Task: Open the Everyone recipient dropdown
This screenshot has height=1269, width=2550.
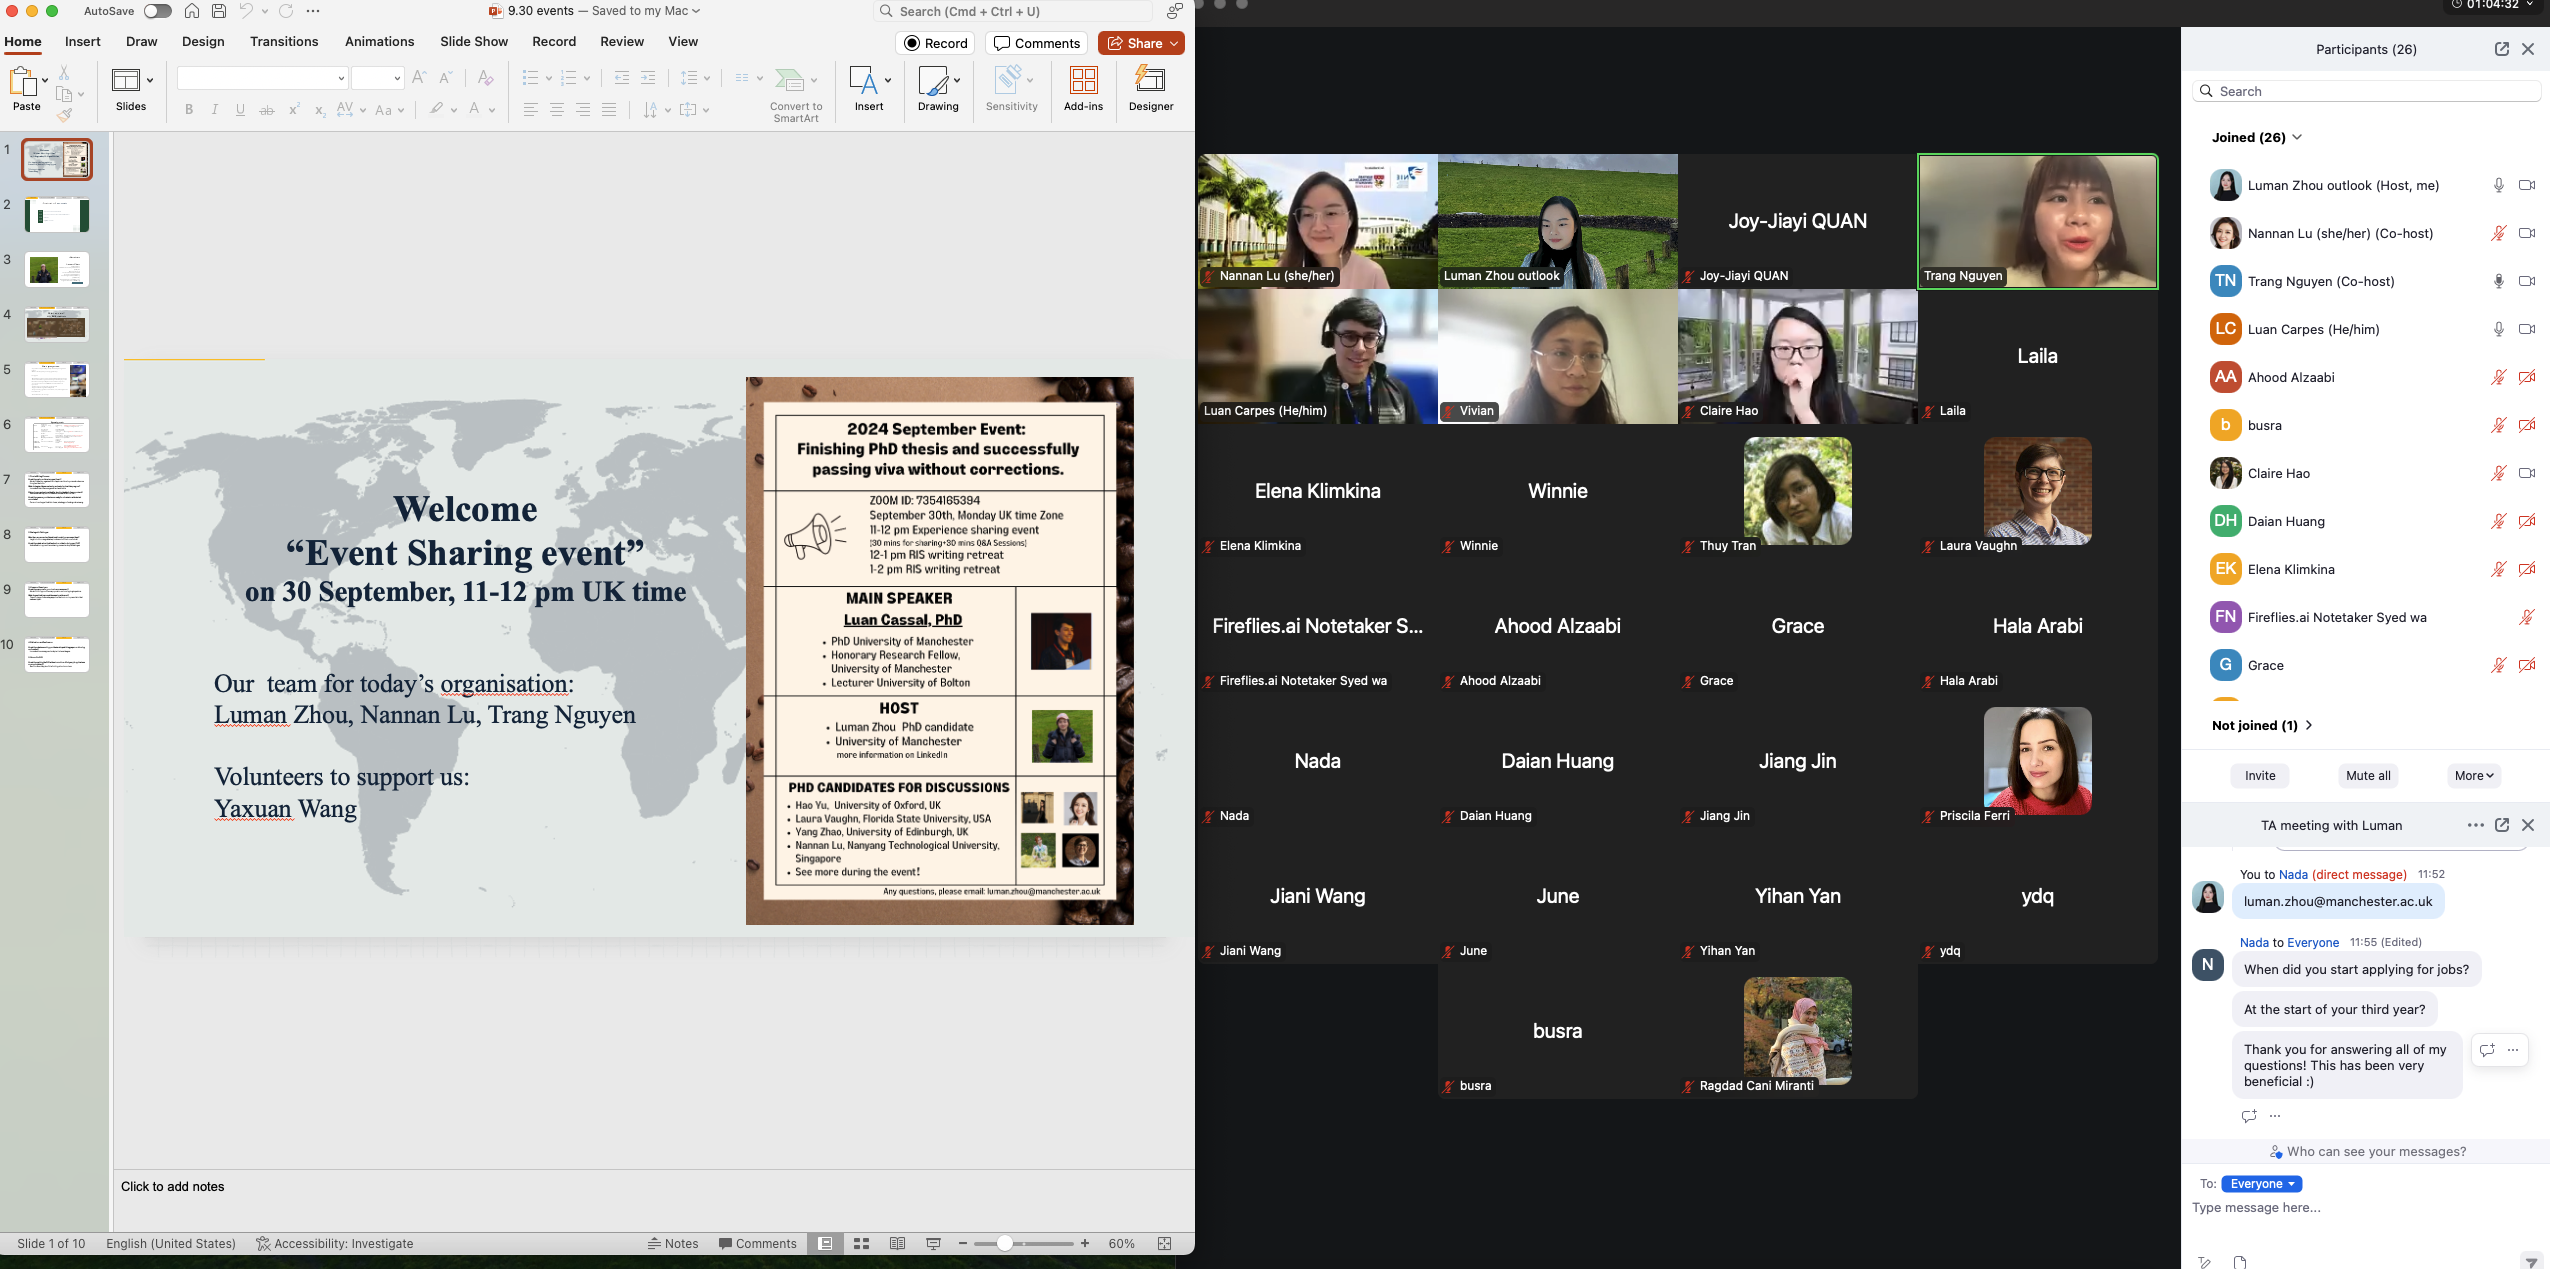Action: coord(2261,1183)
